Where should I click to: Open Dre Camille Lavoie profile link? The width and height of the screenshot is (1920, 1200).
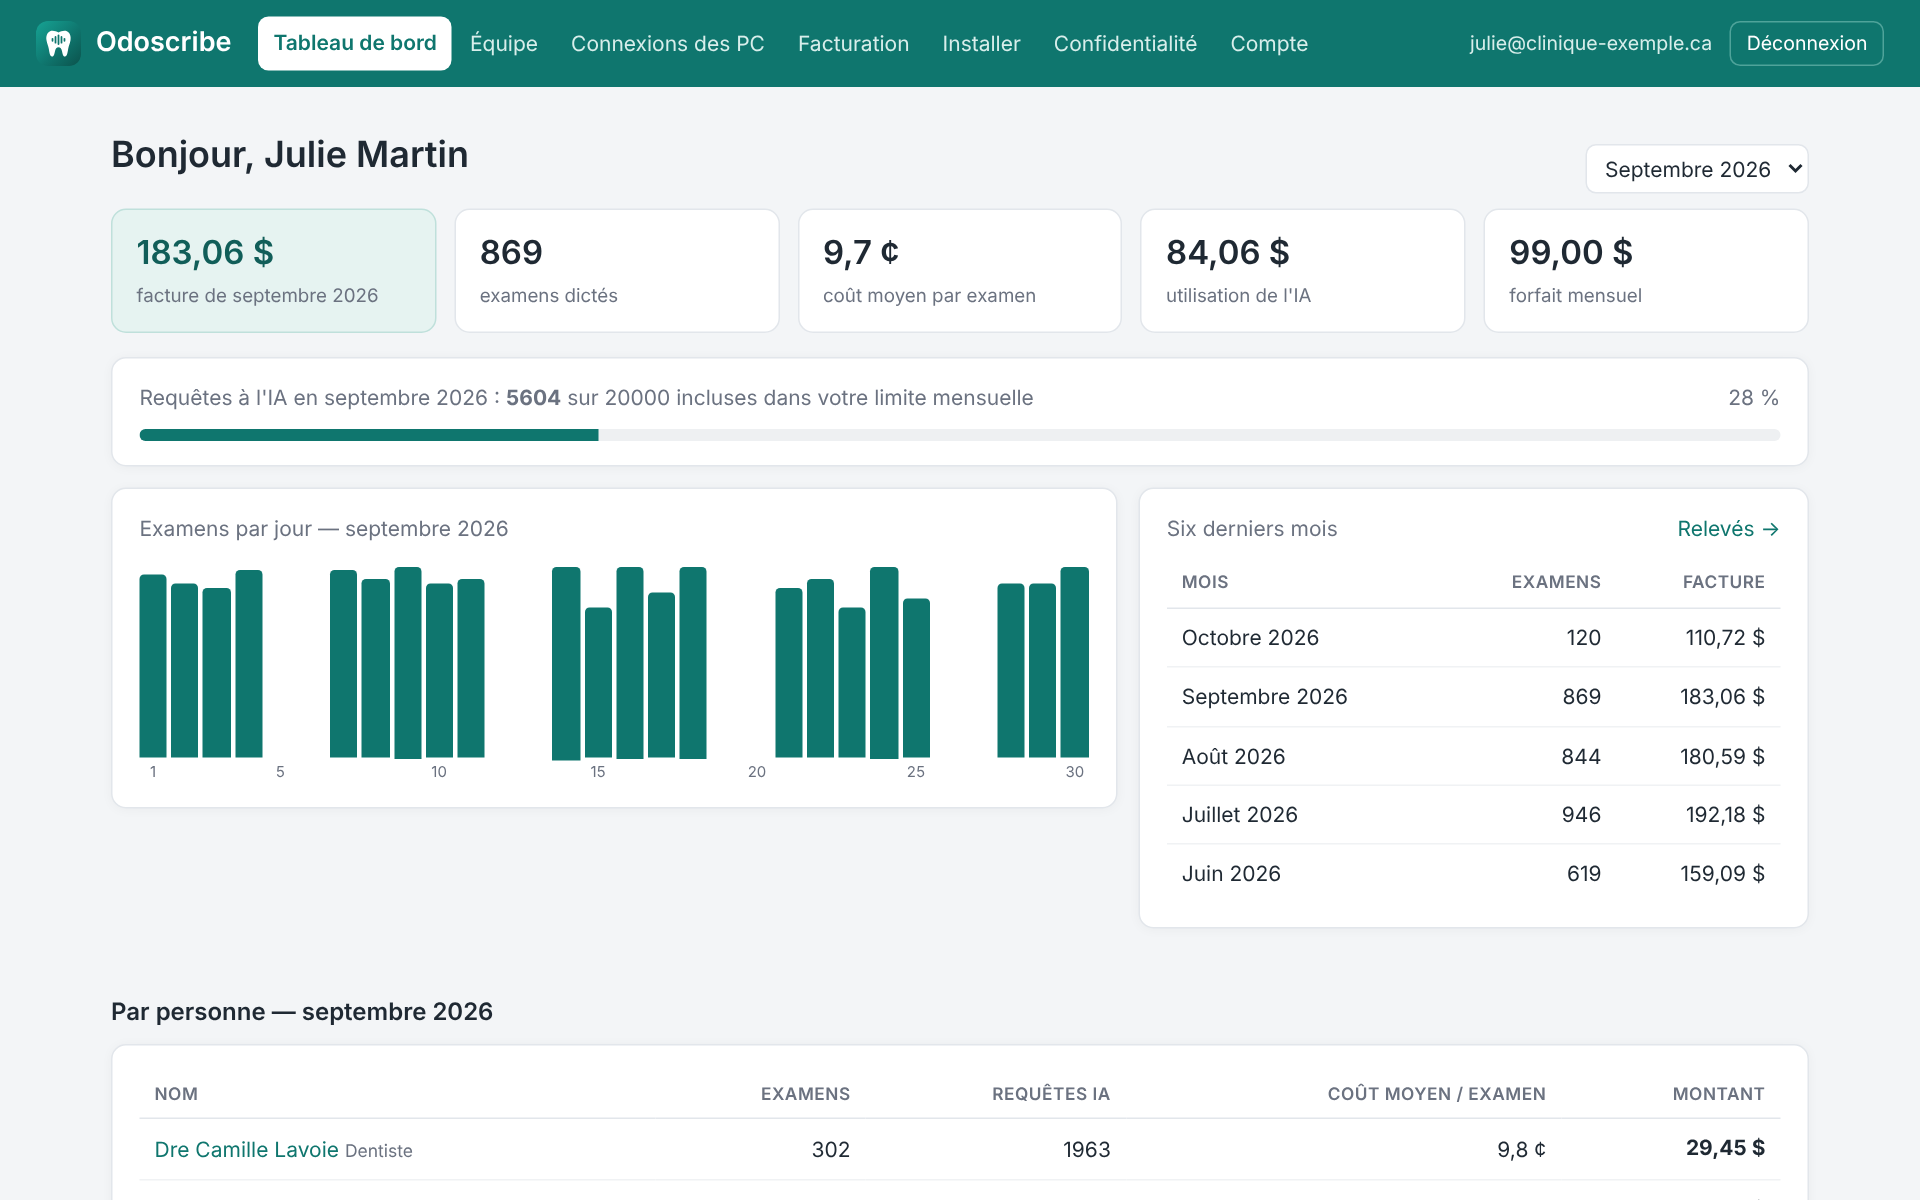coord(246,1150)
